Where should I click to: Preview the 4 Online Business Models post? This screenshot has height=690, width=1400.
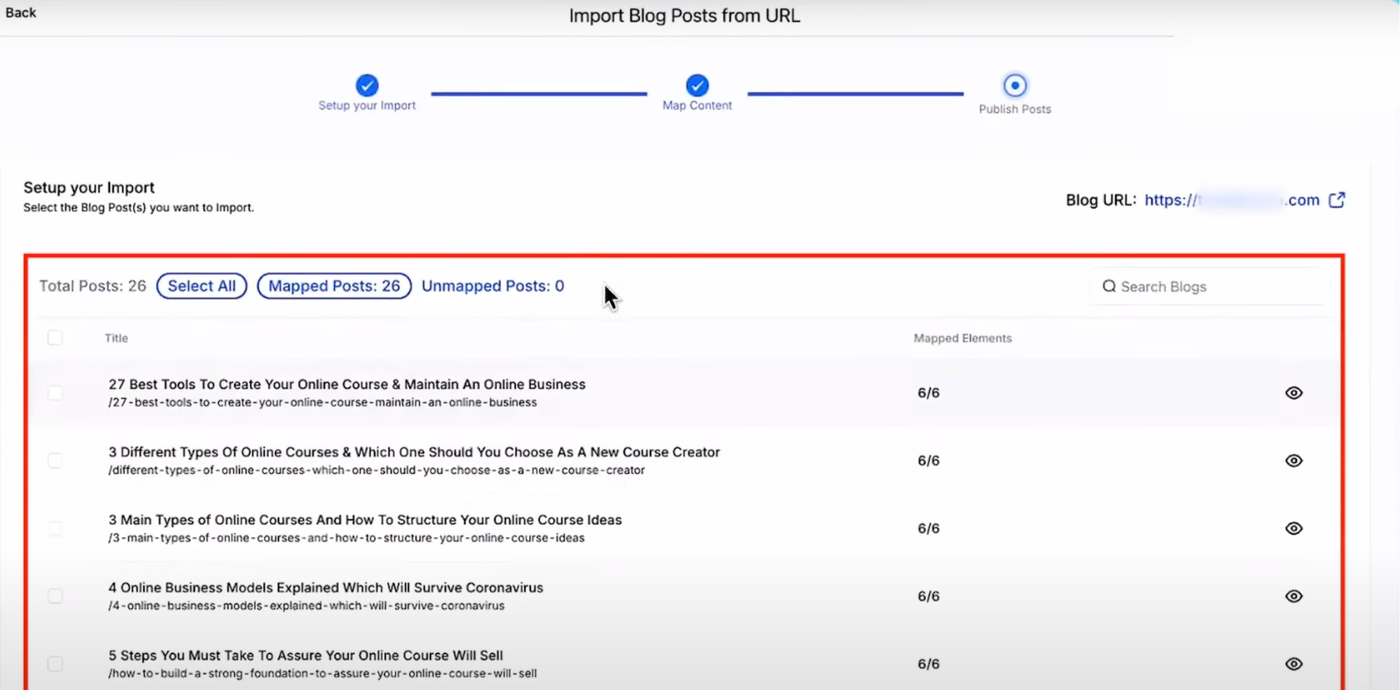coord(1293,596)
